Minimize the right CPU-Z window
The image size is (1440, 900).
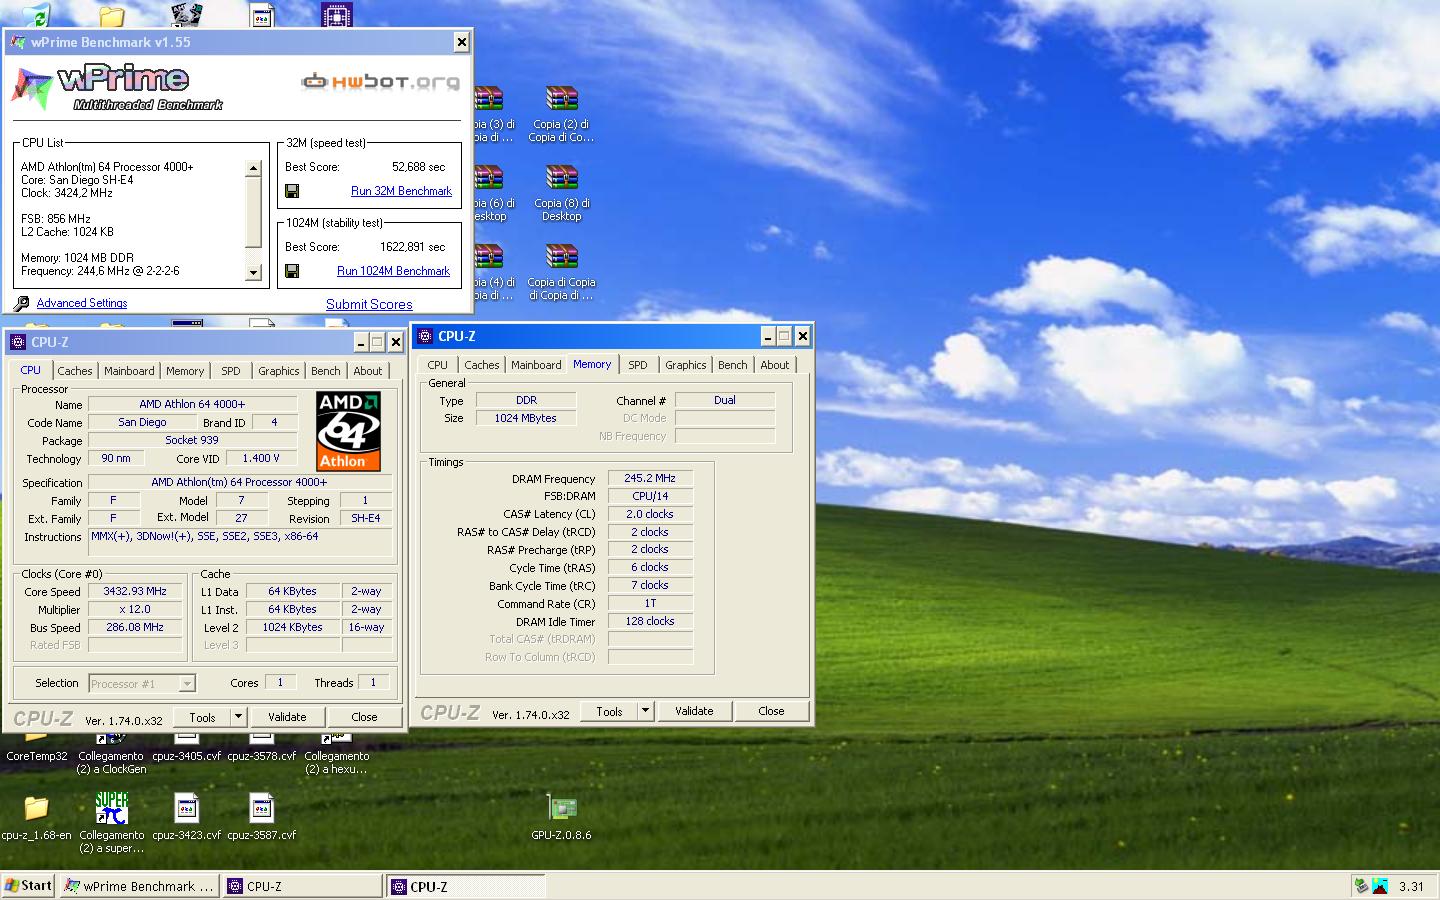pos(768,337)
